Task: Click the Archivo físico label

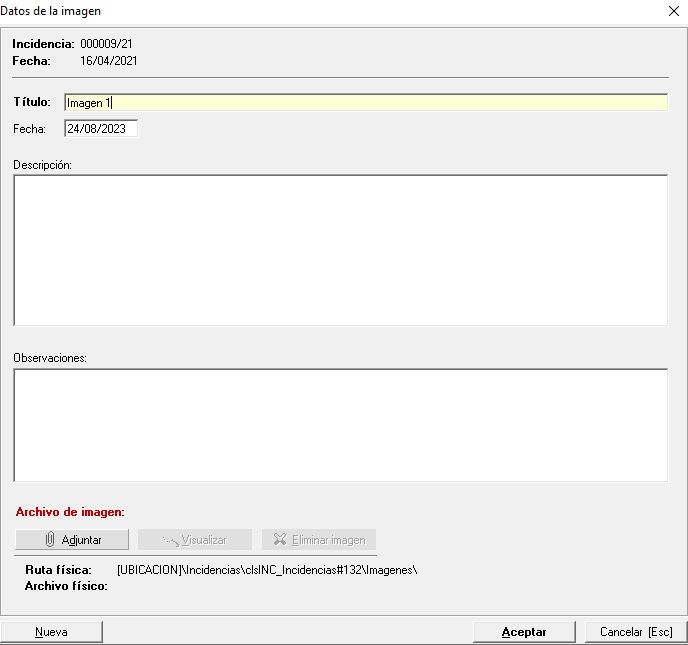Action: coord(66,586)
